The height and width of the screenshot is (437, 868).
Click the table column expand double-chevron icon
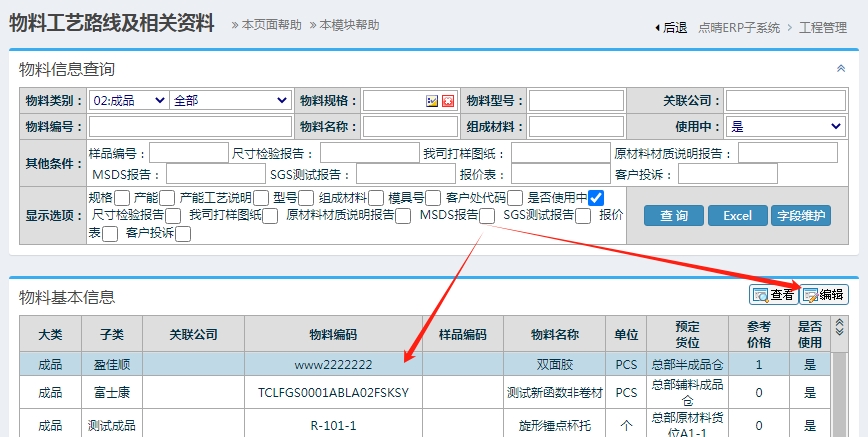839,327
